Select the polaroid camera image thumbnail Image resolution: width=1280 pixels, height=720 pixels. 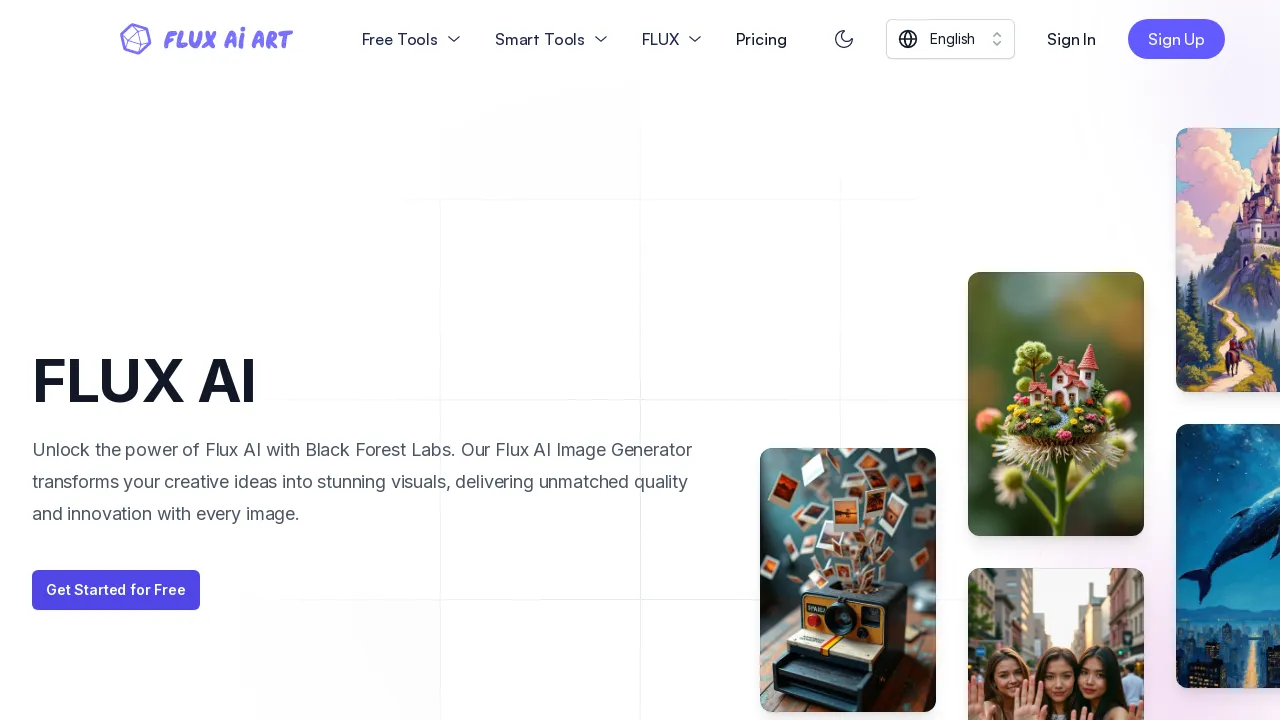pyautogui.click(x=848, y=580)
